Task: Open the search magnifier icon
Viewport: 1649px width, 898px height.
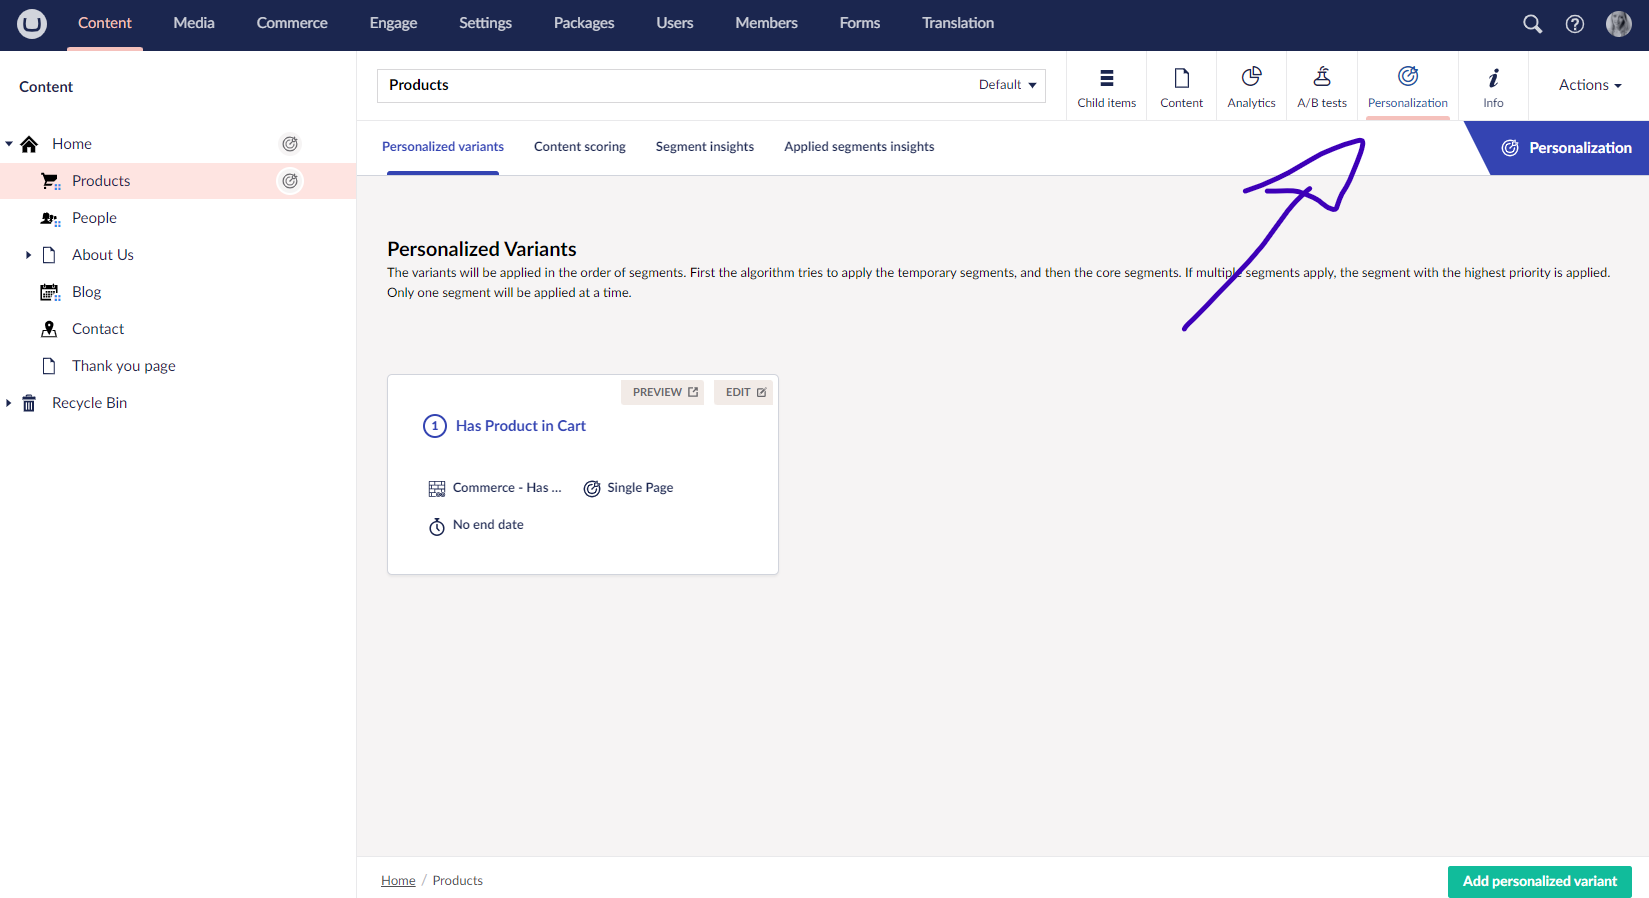Action: click(x=1532, y=24)
